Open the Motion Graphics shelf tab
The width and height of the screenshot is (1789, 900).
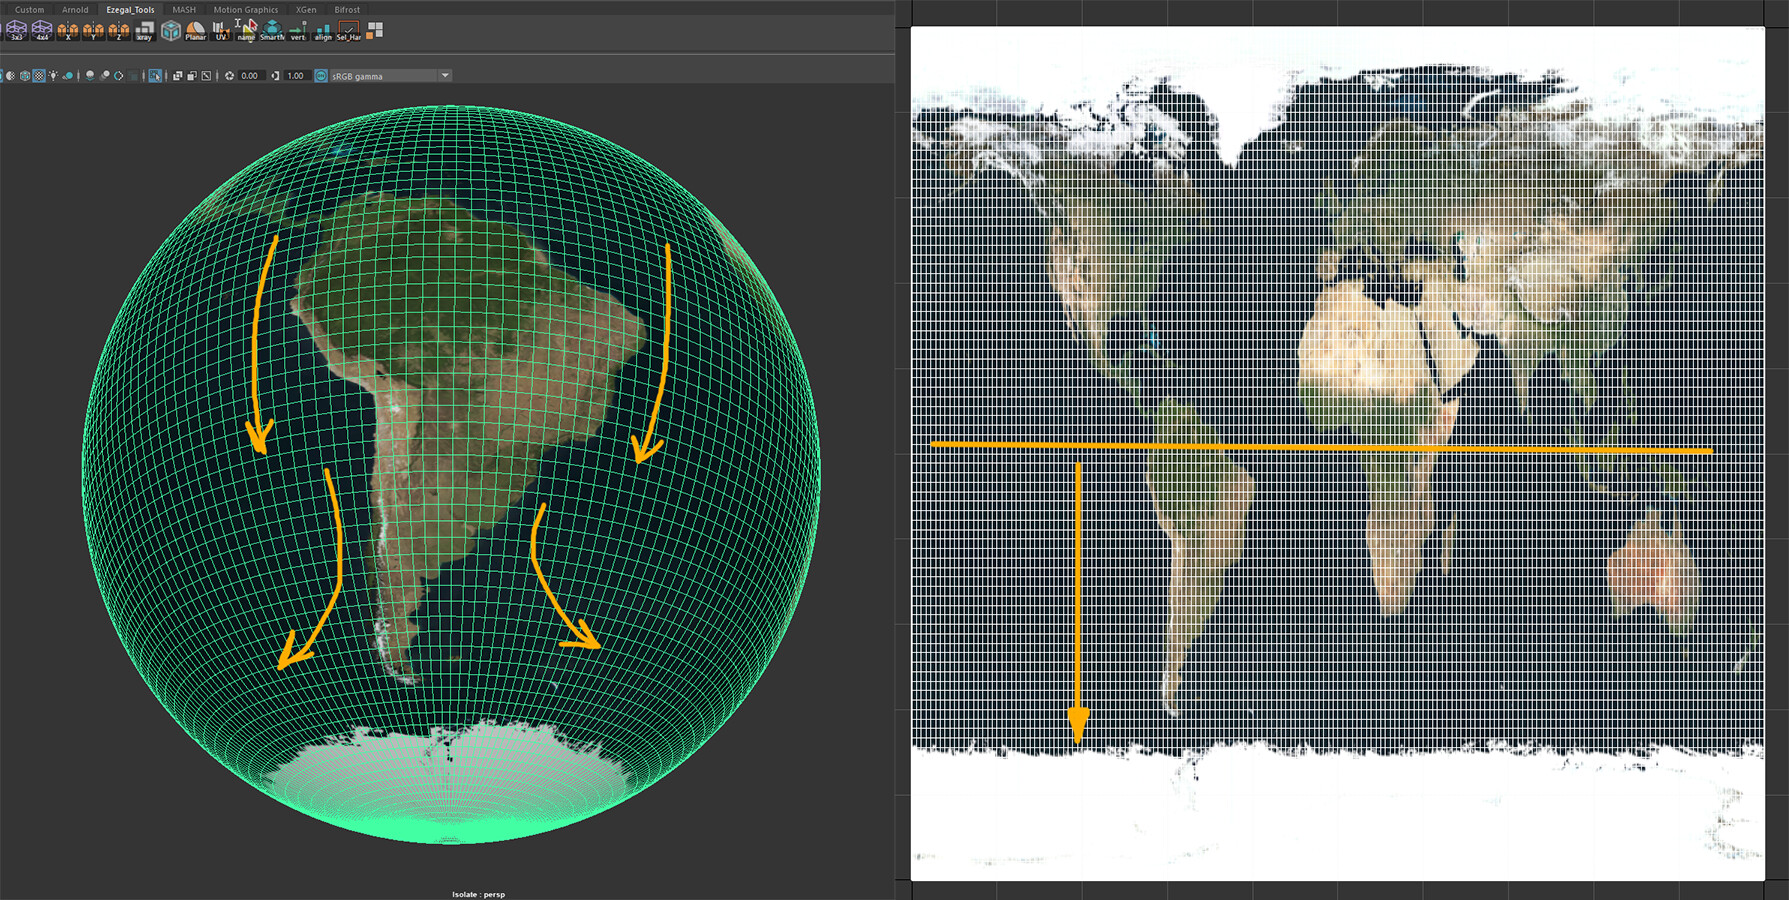246,10
